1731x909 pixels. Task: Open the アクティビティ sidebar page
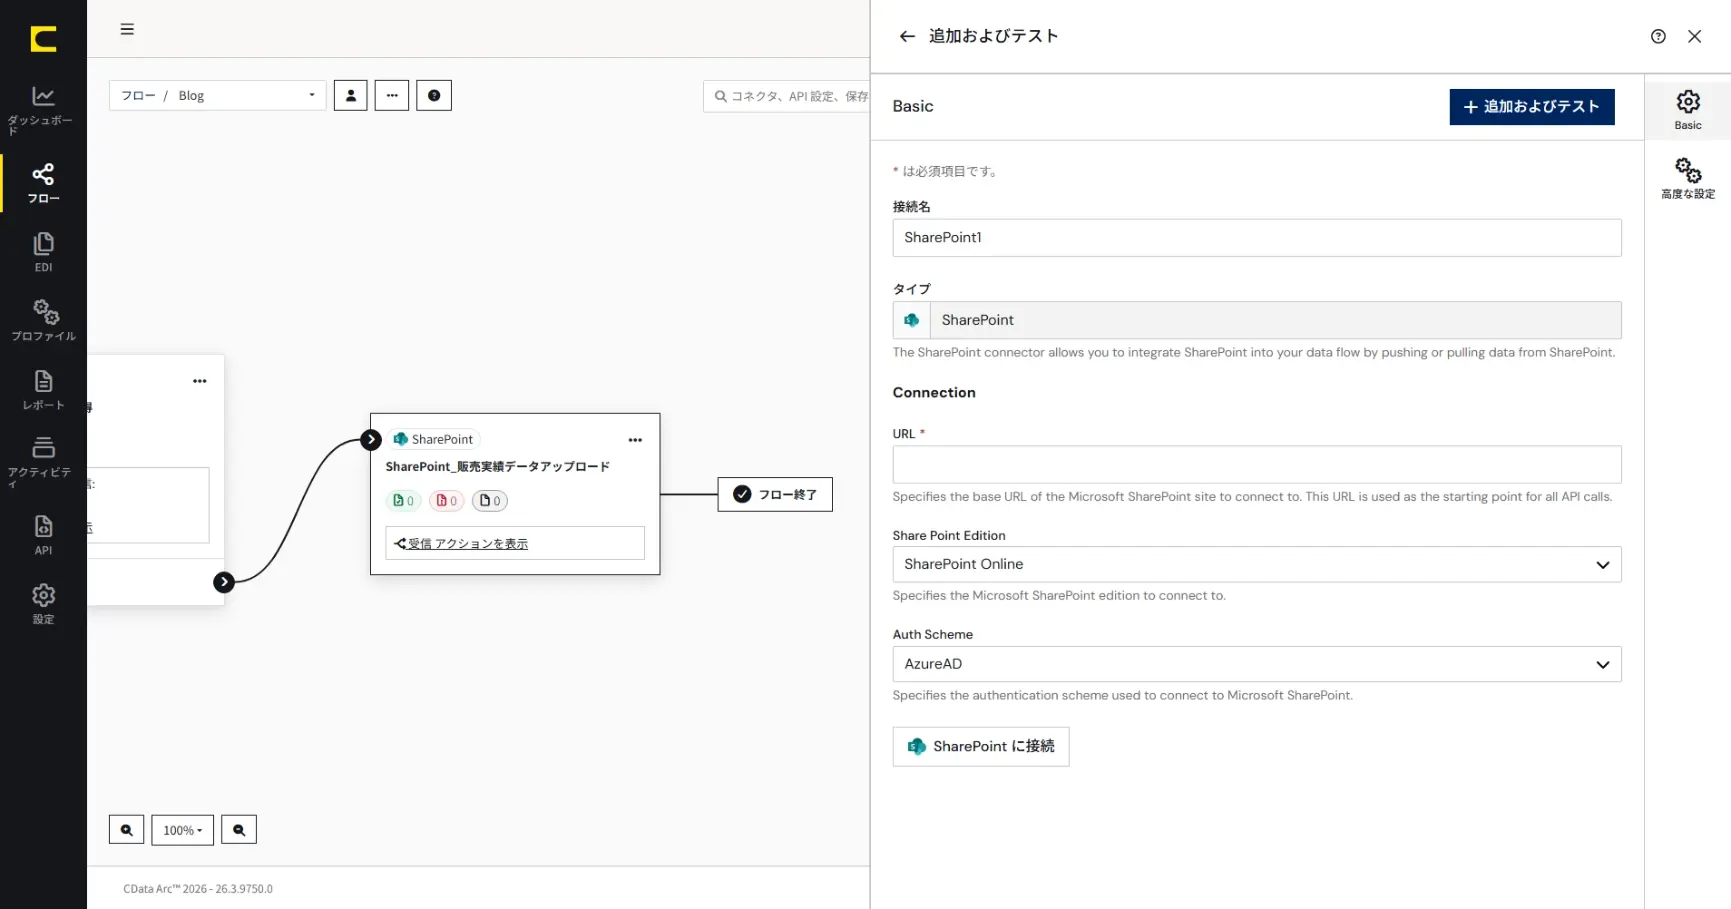pos(43,461)
